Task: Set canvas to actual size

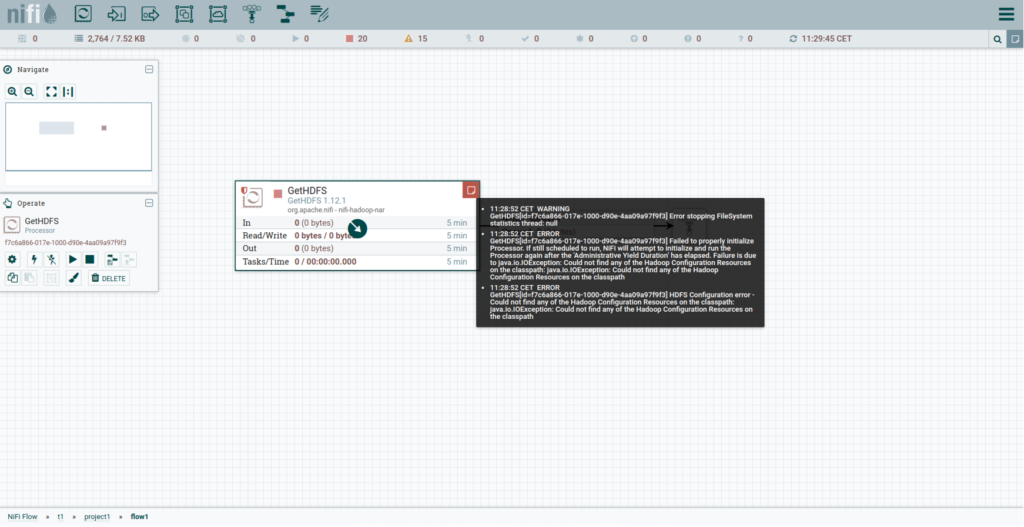Action: [x=68, y=92]
